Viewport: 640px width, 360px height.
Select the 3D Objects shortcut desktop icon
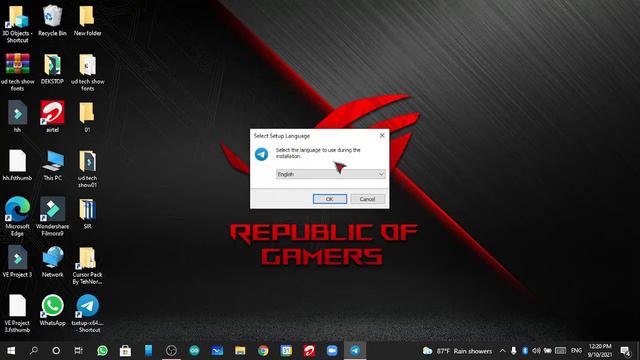pyautogui.click(x=17, y=24)
